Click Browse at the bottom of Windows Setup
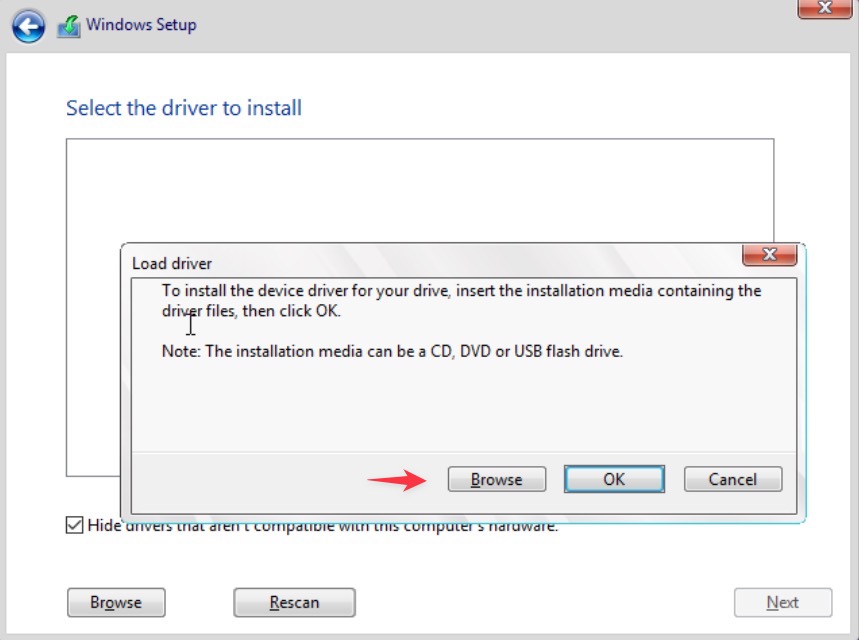Viewport: 859px width, 640px height. [116, 602]
